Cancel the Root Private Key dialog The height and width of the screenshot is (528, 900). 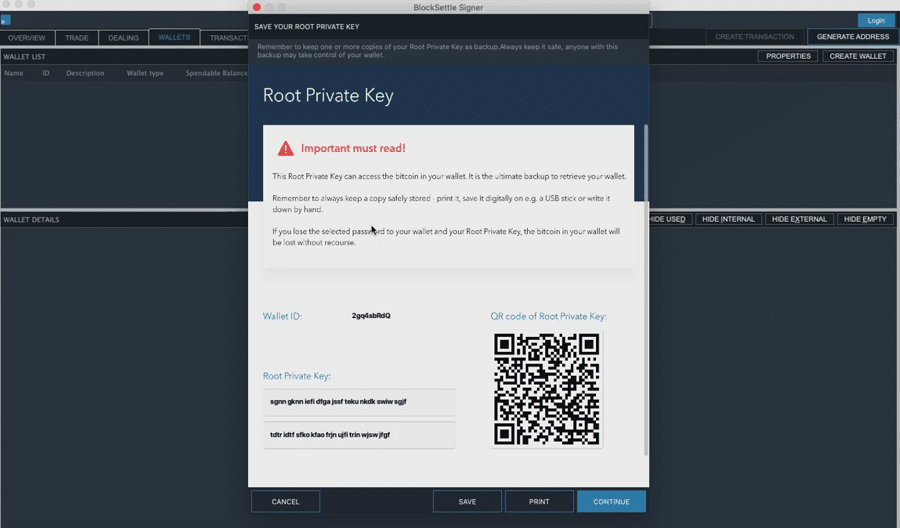(285, 501)
